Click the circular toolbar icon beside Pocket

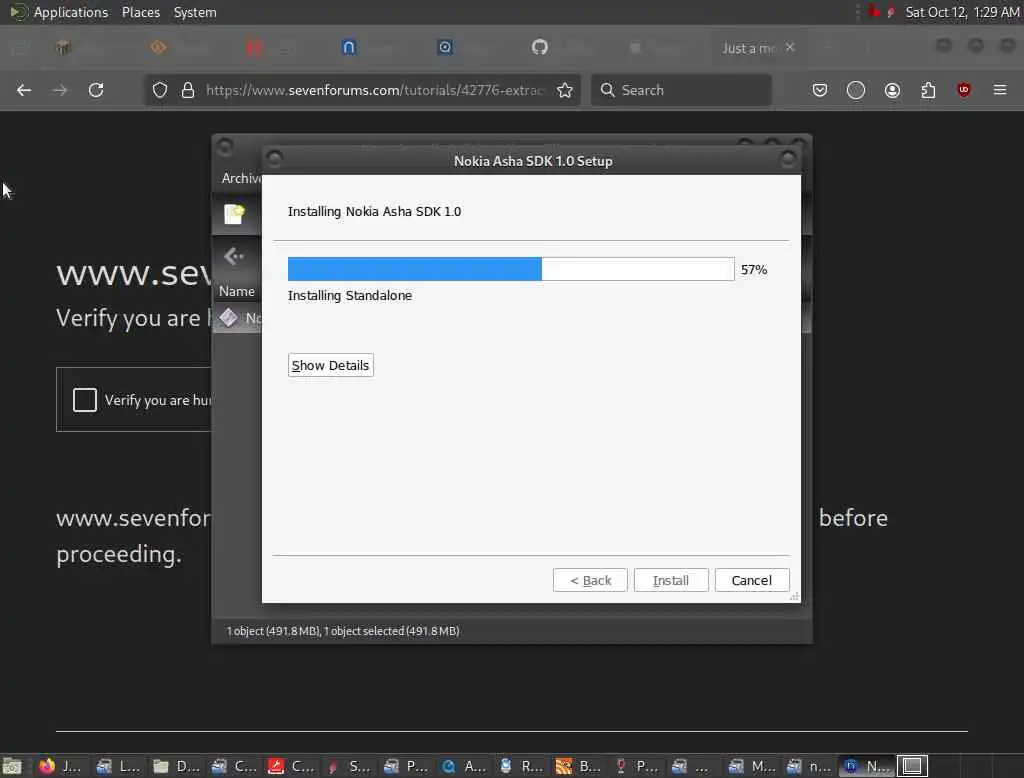coord(856,90)
